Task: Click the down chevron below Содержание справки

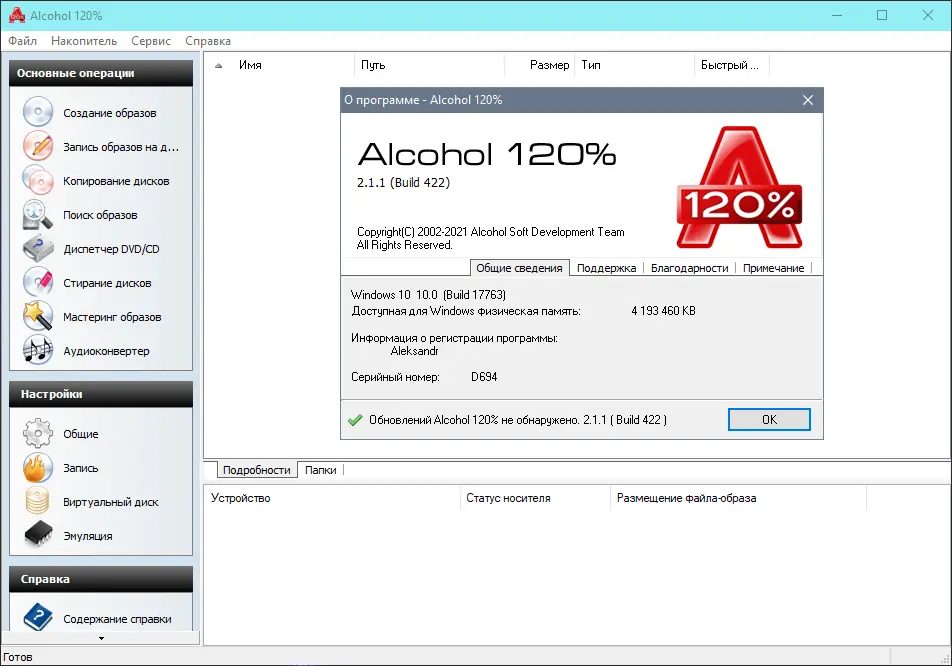Action: [x=100, y=638]
